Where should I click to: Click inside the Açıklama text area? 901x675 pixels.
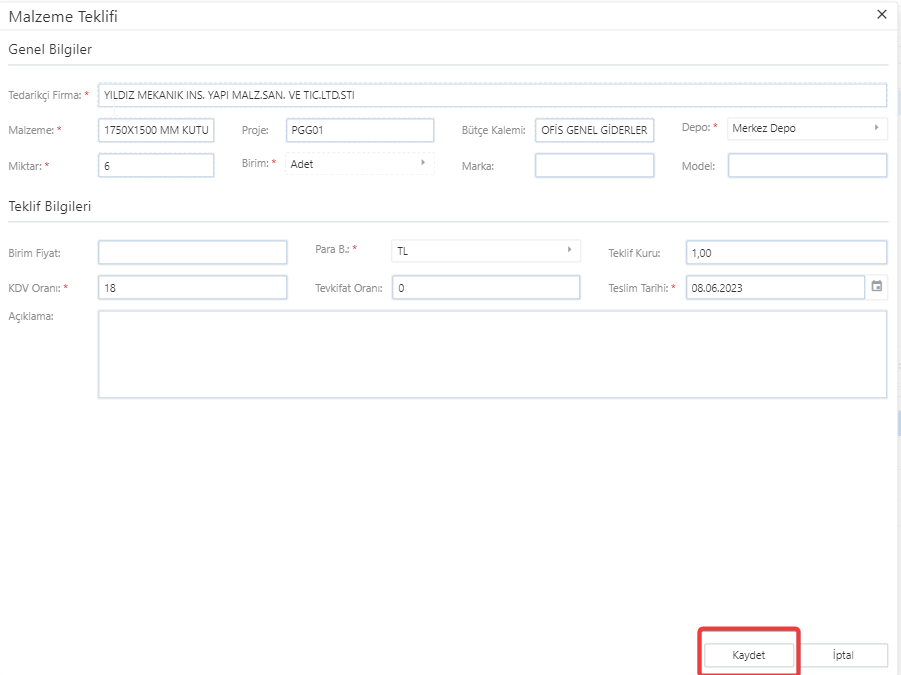[492, 354]
